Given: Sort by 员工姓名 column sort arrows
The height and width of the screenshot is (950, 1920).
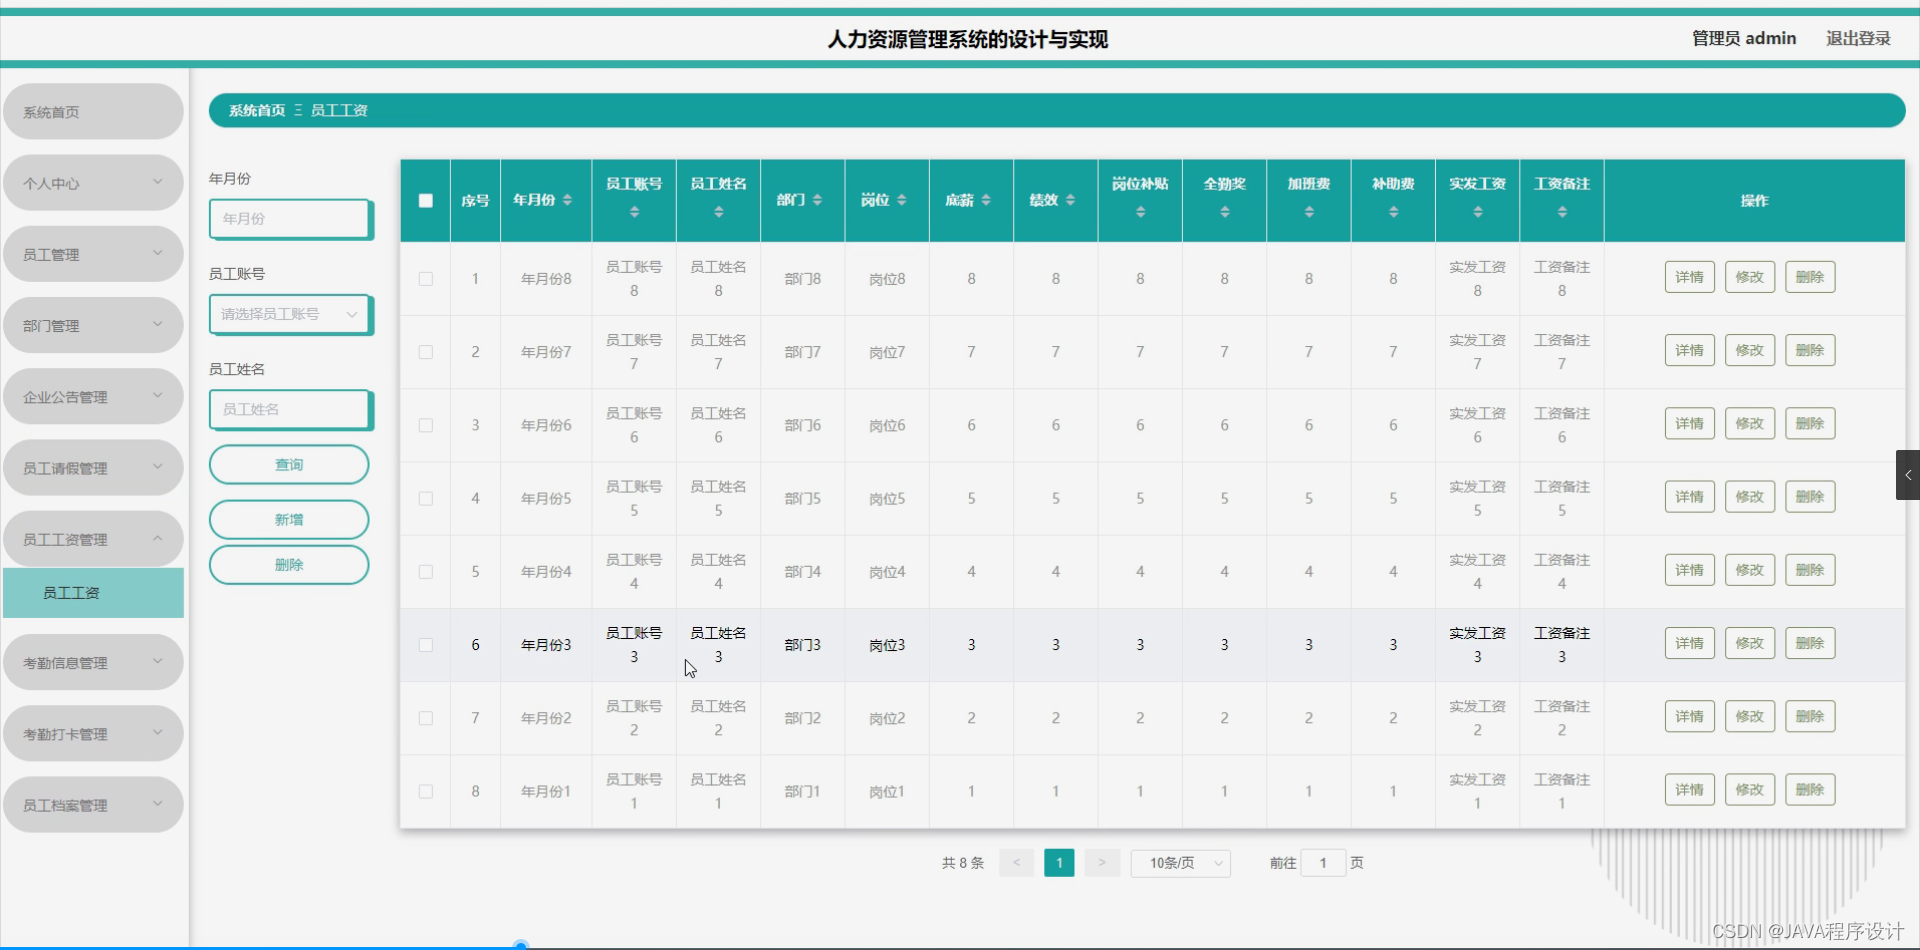Looking at the screenshot, I should (x=718, y=212).
